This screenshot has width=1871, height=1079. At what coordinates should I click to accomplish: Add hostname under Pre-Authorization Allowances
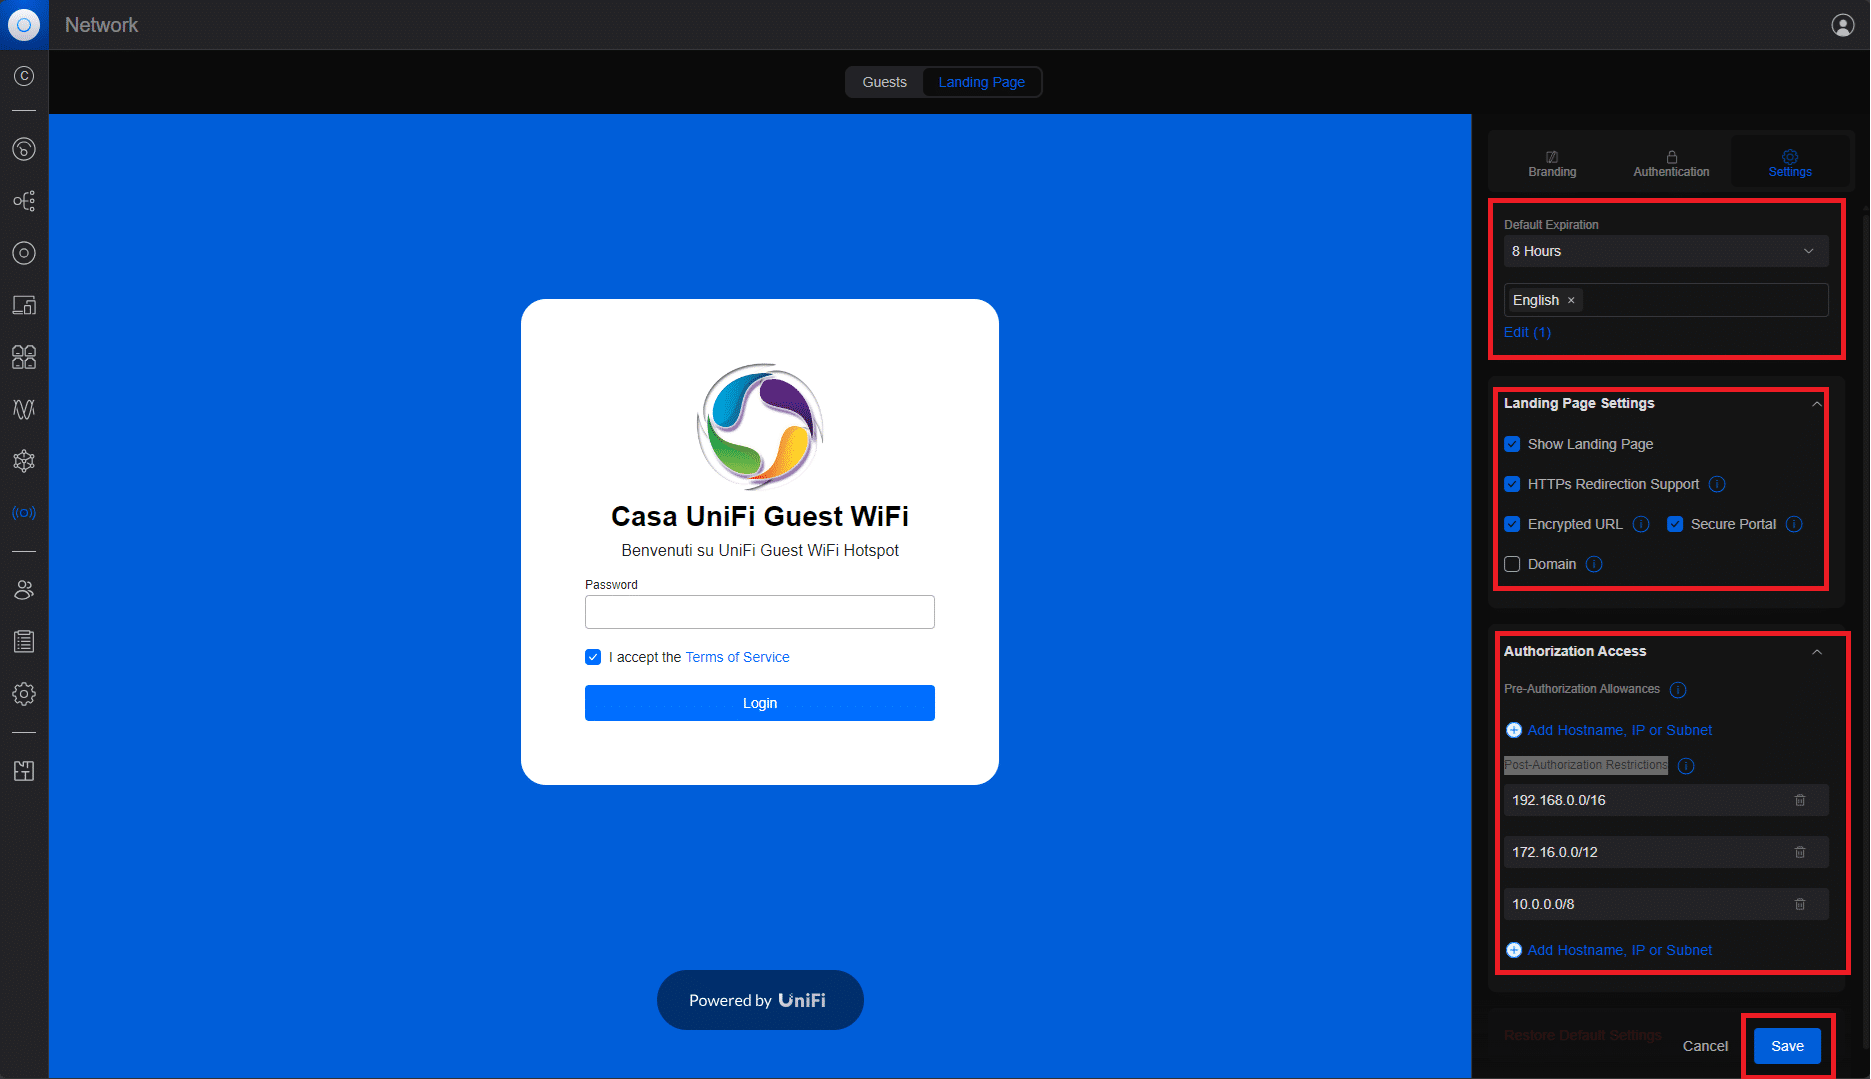pos(1609,730)
